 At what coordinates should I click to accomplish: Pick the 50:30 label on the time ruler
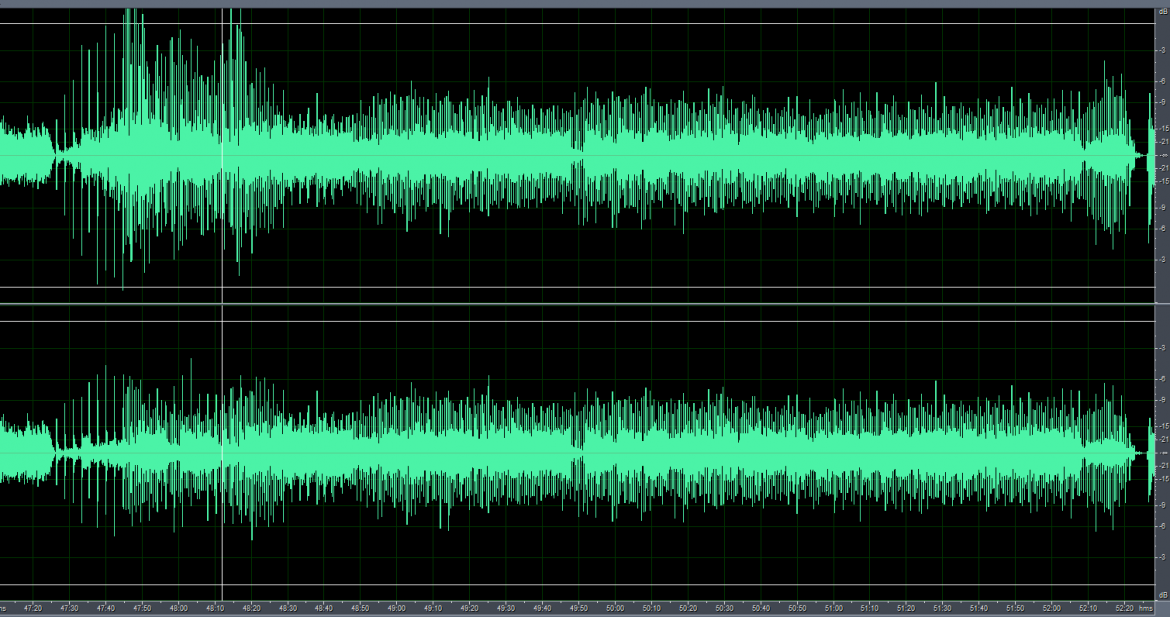pyautogui.click(x=724, y=607)
